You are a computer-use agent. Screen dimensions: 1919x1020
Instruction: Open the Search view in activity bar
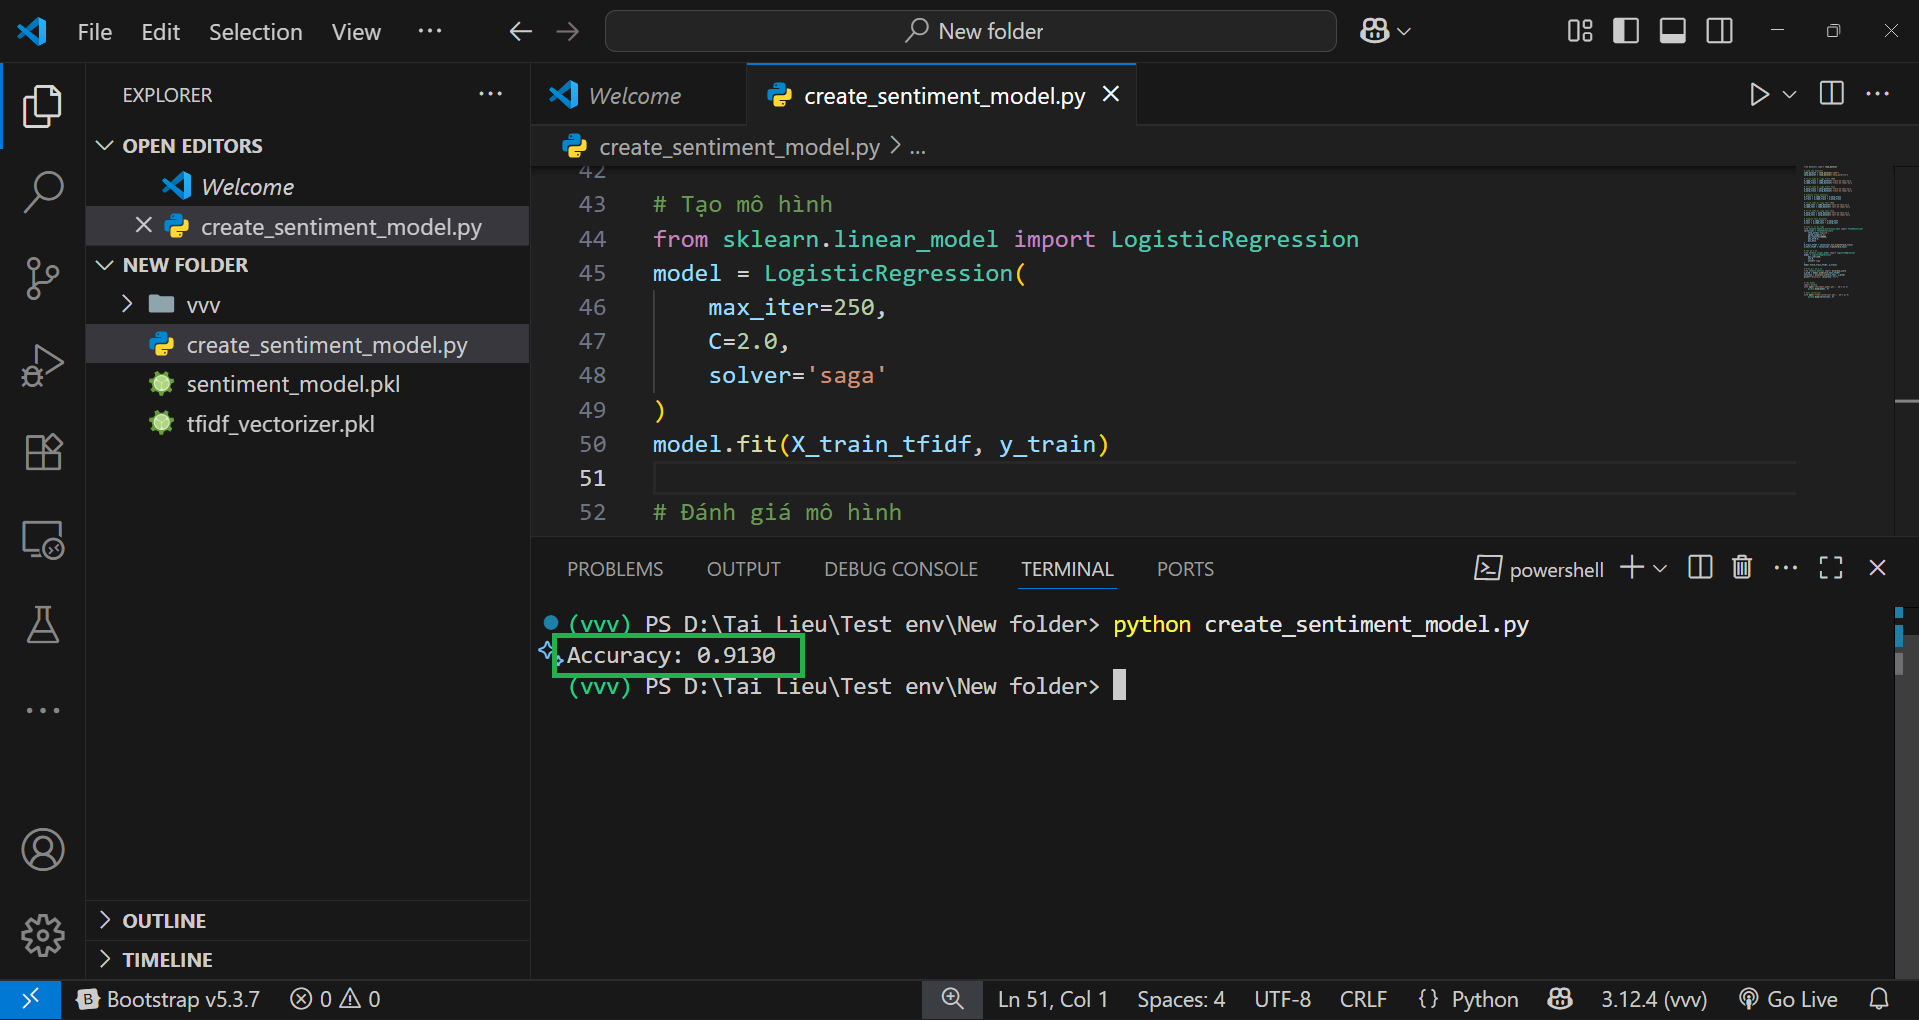point(43,191)
